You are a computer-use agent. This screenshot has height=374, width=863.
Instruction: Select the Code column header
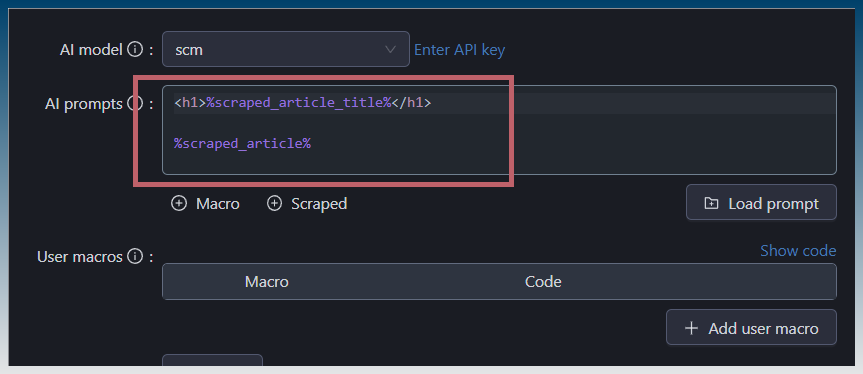coord(543,282)
